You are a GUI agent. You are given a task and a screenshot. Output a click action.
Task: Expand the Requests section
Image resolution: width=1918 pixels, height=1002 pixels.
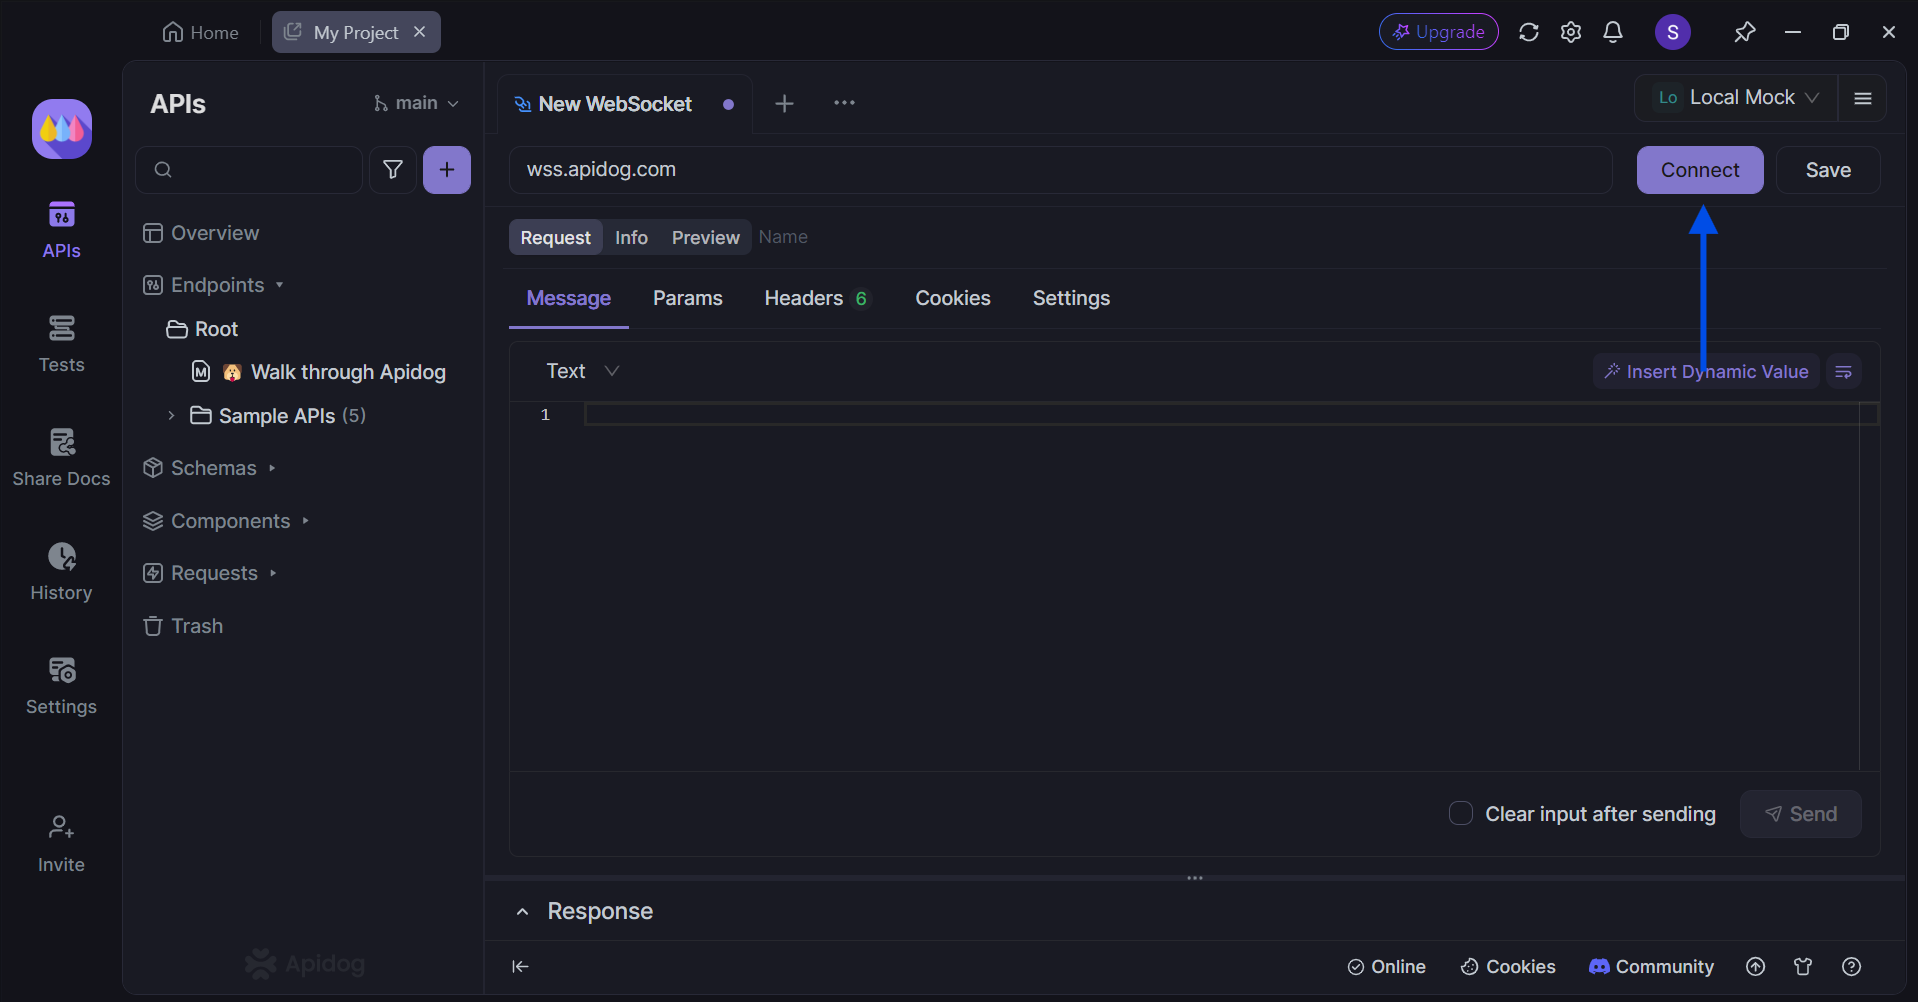click(272, 573)
